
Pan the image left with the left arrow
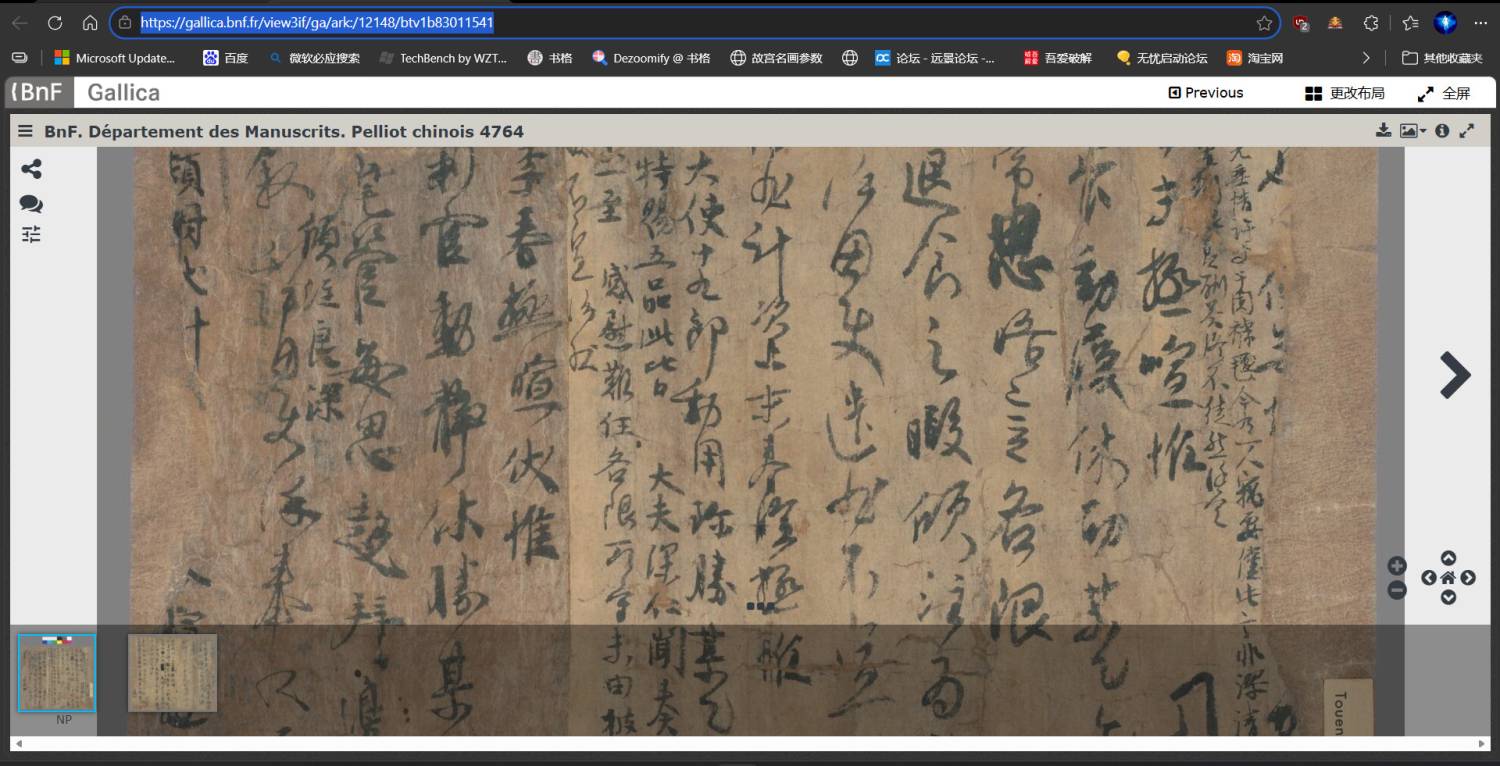[1429, 578]
